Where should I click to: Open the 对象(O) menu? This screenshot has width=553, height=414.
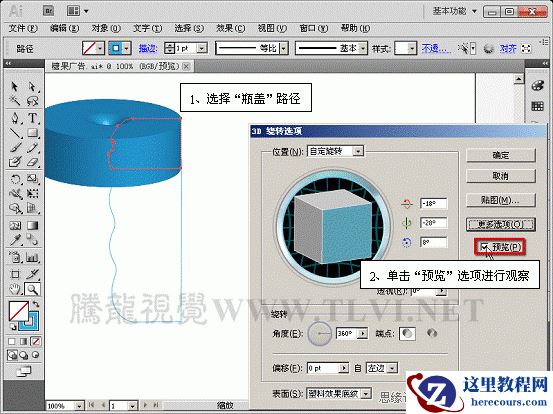106,28
